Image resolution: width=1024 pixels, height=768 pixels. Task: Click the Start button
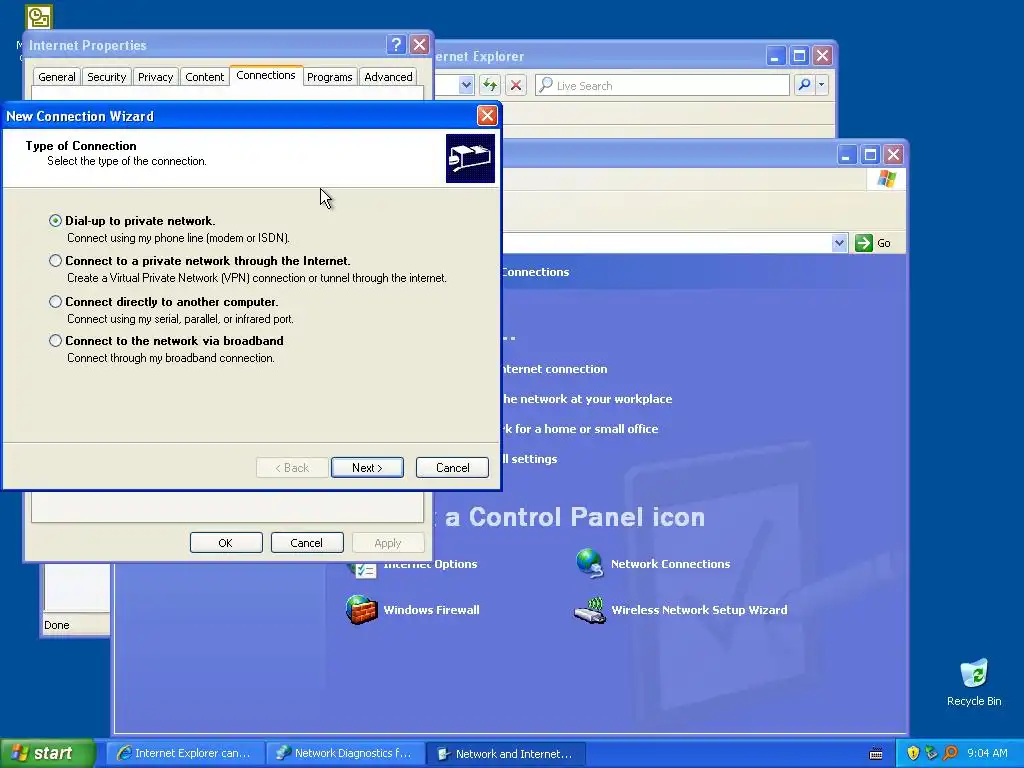(x=47, y=753)
